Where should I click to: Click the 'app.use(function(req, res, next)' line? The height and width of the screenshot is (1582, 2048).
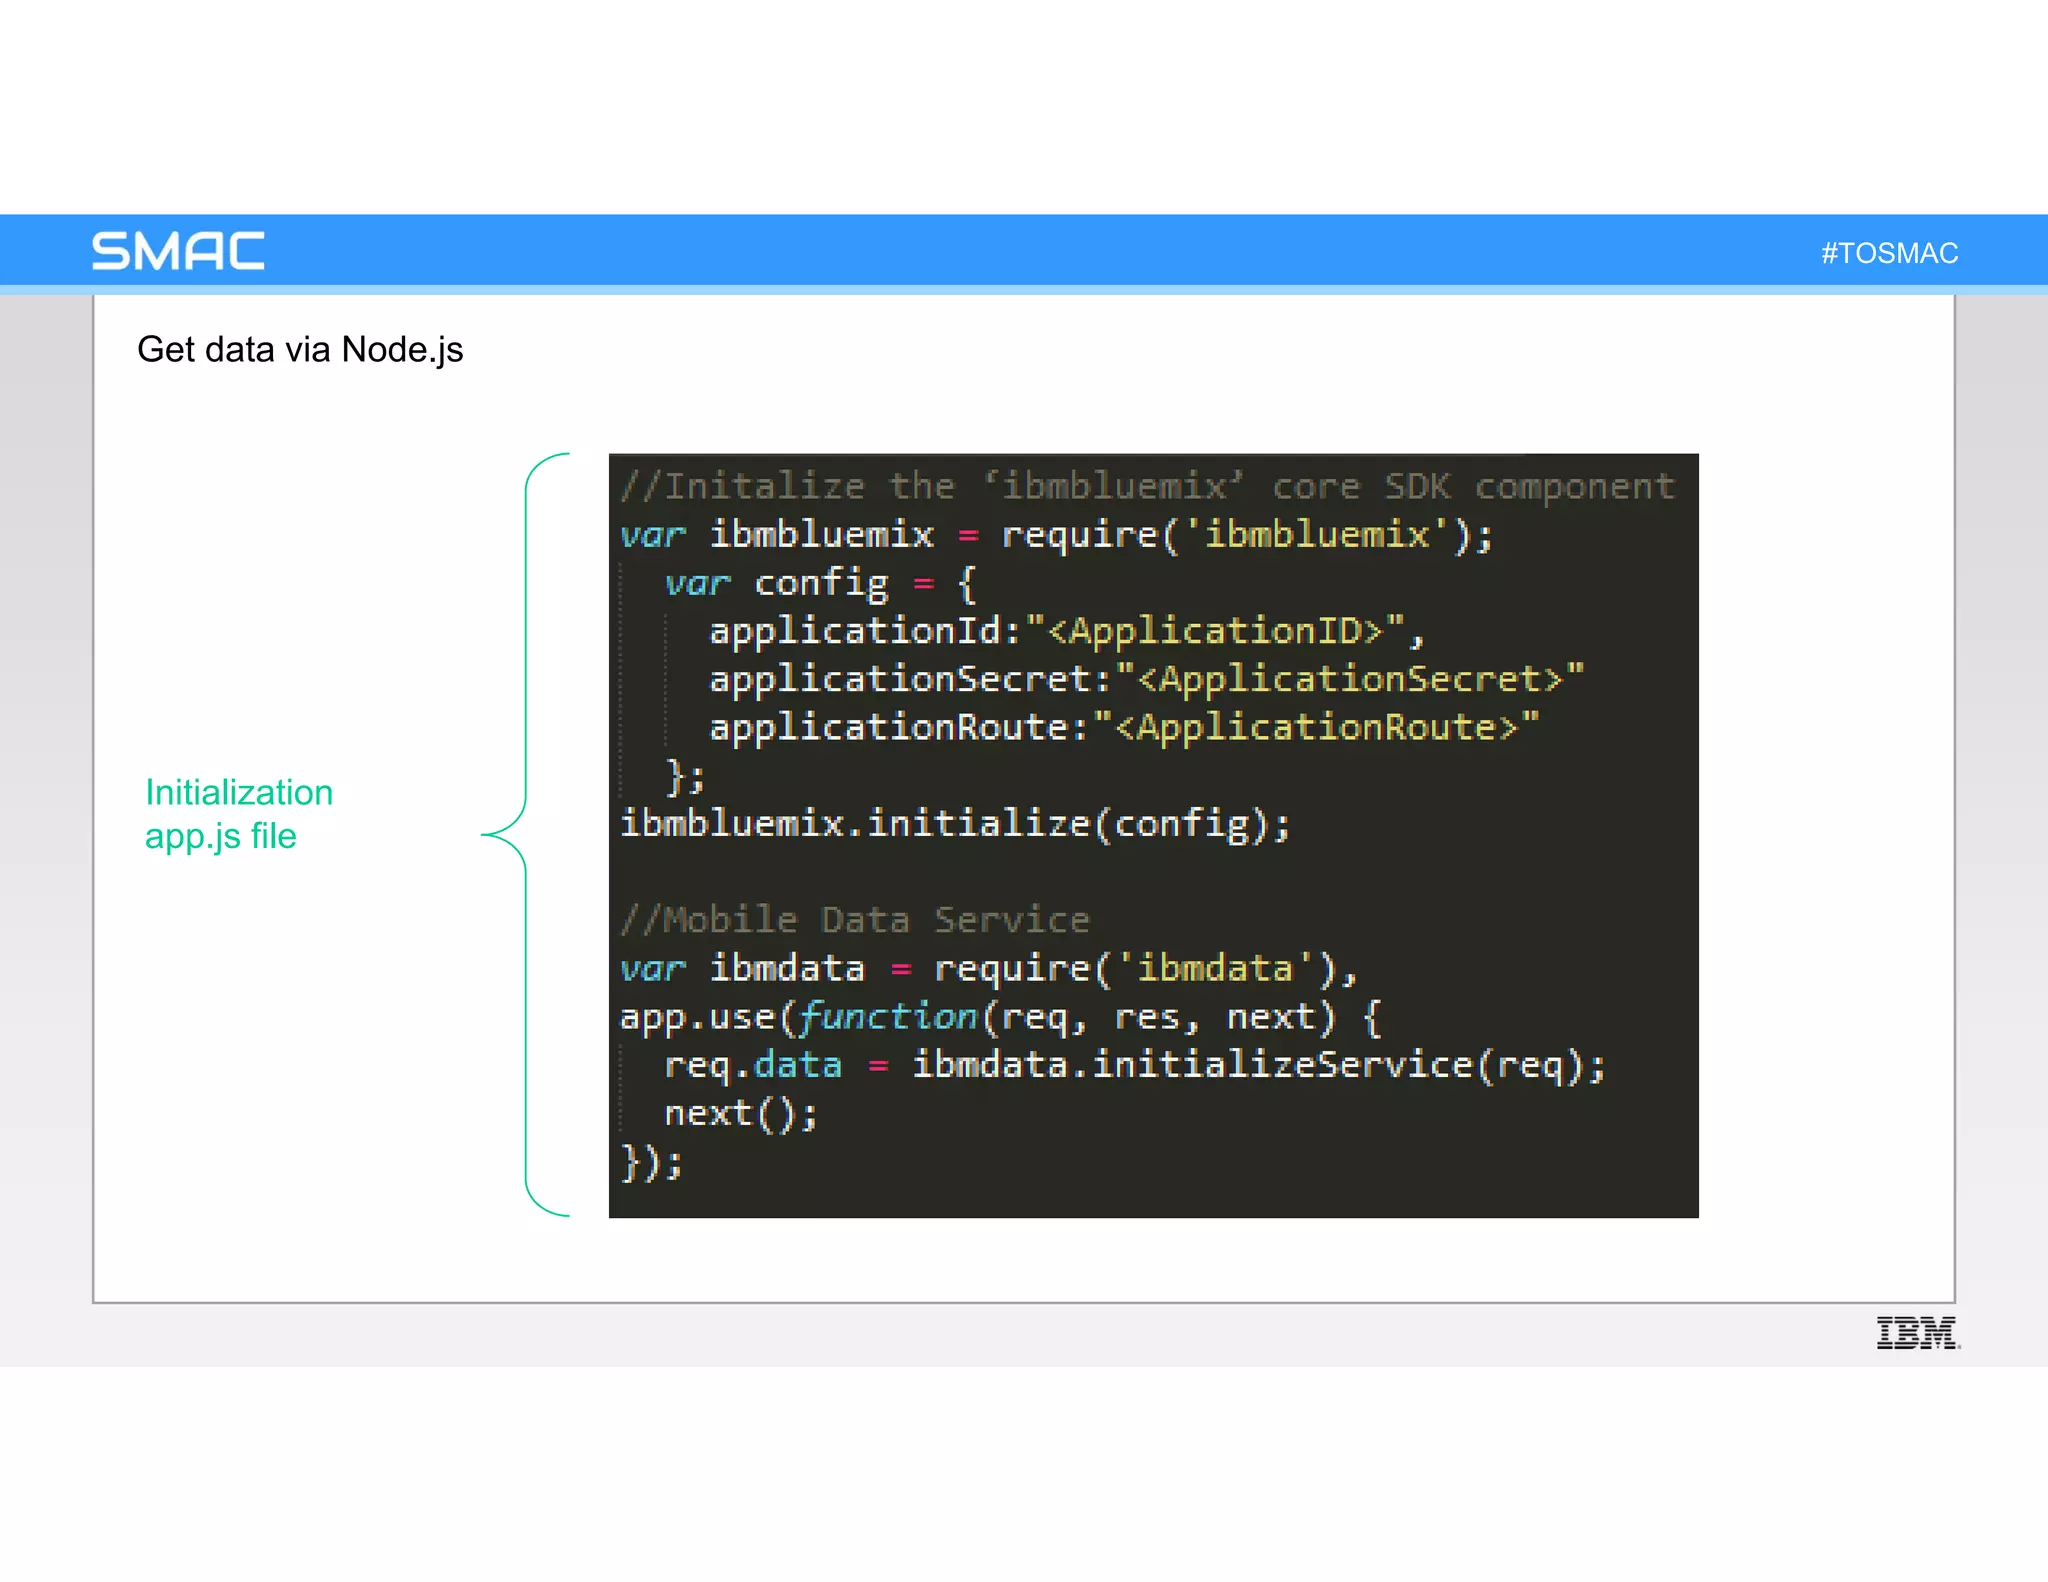click(1000, 1017)
